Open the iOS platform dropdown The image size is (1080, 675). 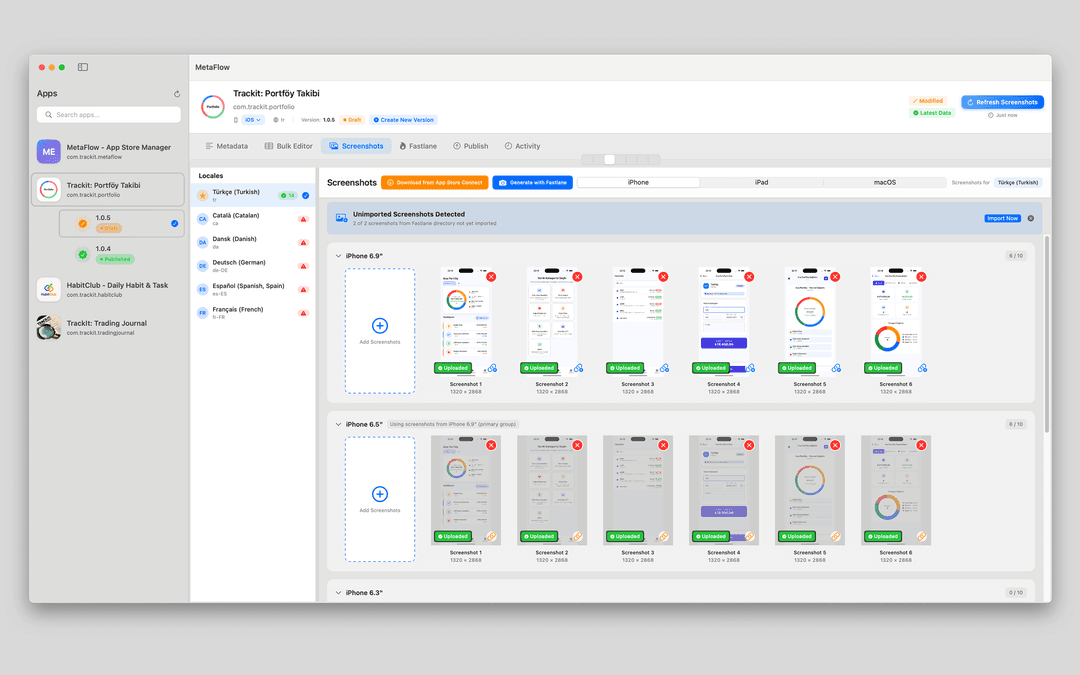coord(253,120)
